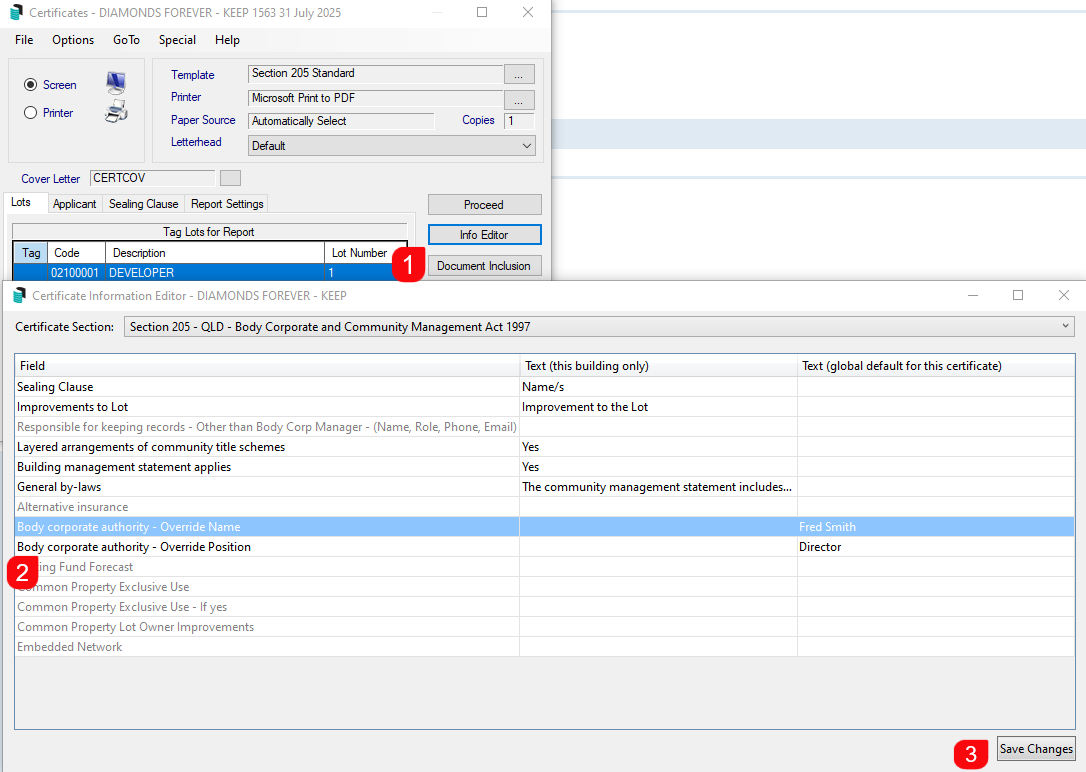
Task: Select the Common Property Exclusive Use - If yes row
Action: [x=544, y=607]
